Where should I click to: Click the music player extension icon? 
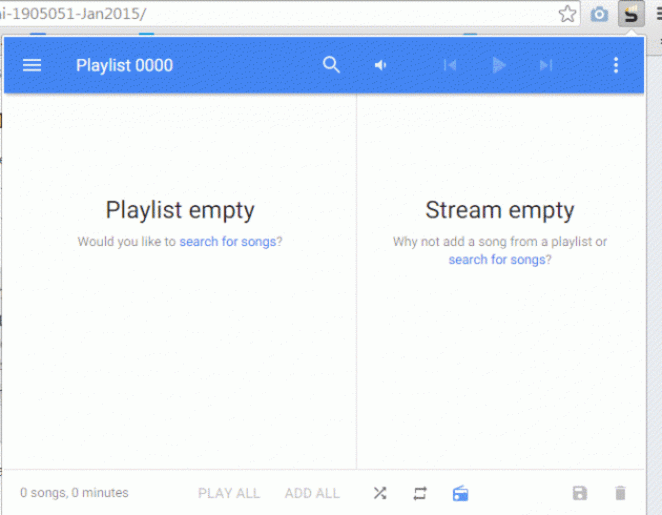point(631,14)
